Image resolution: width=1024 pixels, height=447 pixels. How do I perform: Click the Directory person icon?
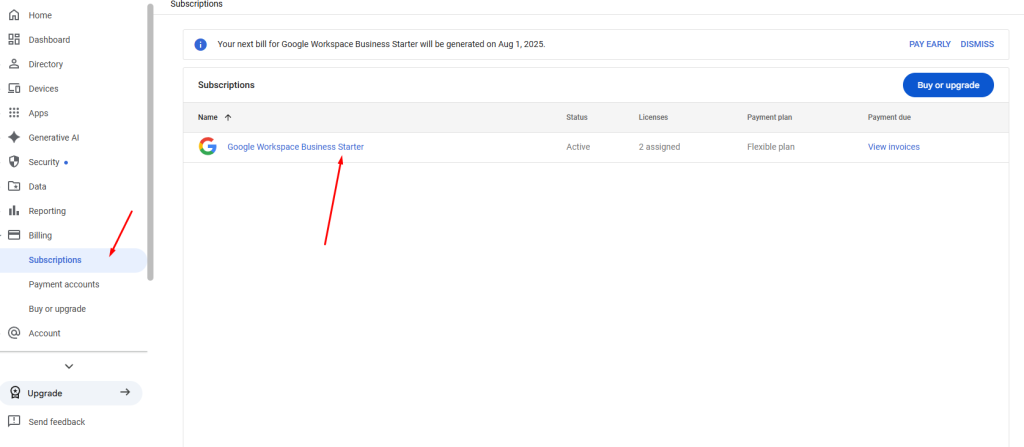(x=14, y=64)
